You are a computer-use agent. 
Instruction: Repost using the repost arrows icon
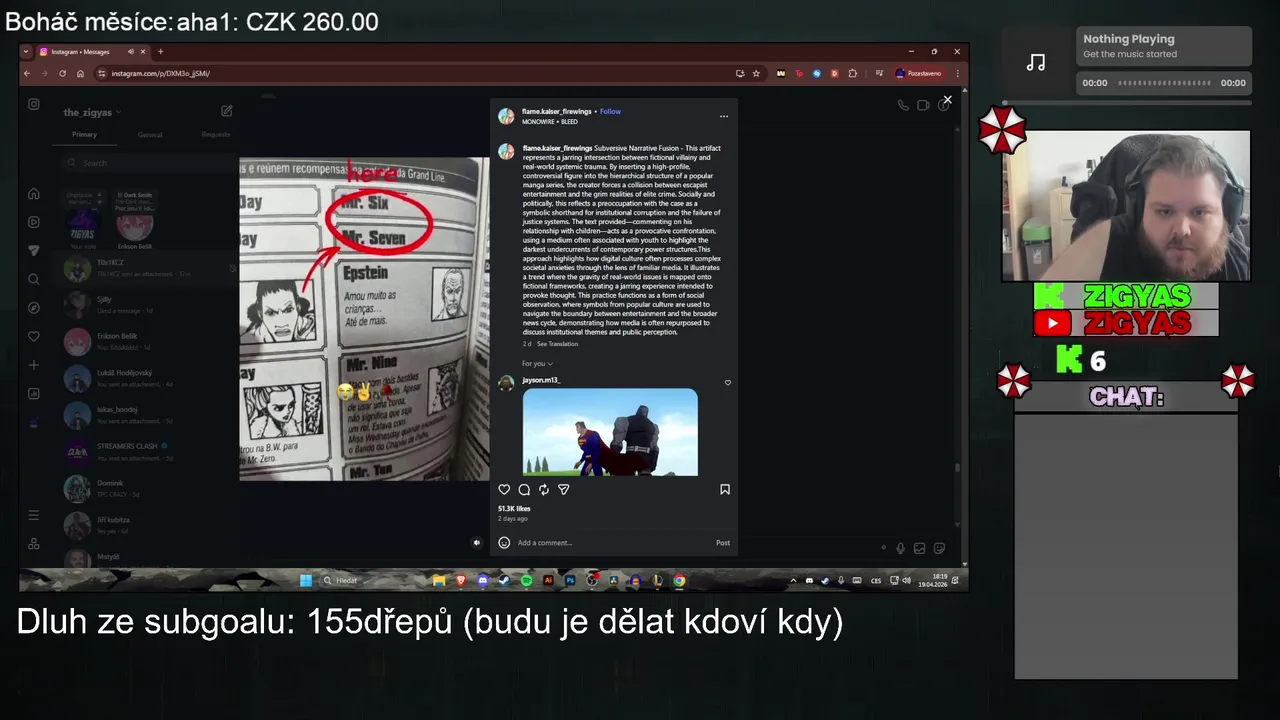[x=544, y=490]
